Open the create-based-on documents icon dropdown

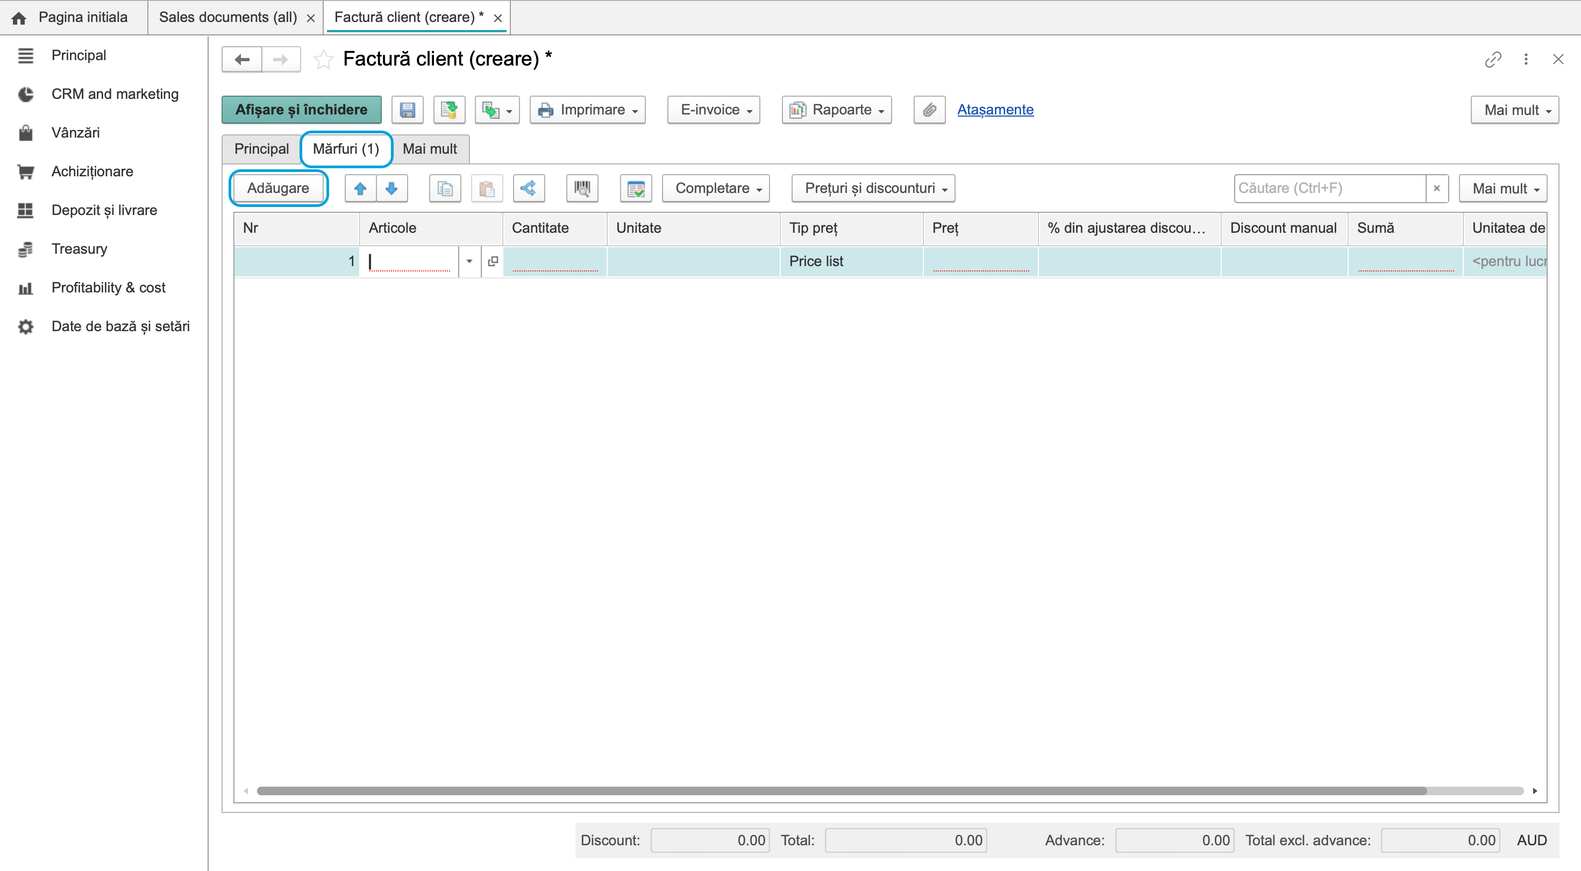497,110
